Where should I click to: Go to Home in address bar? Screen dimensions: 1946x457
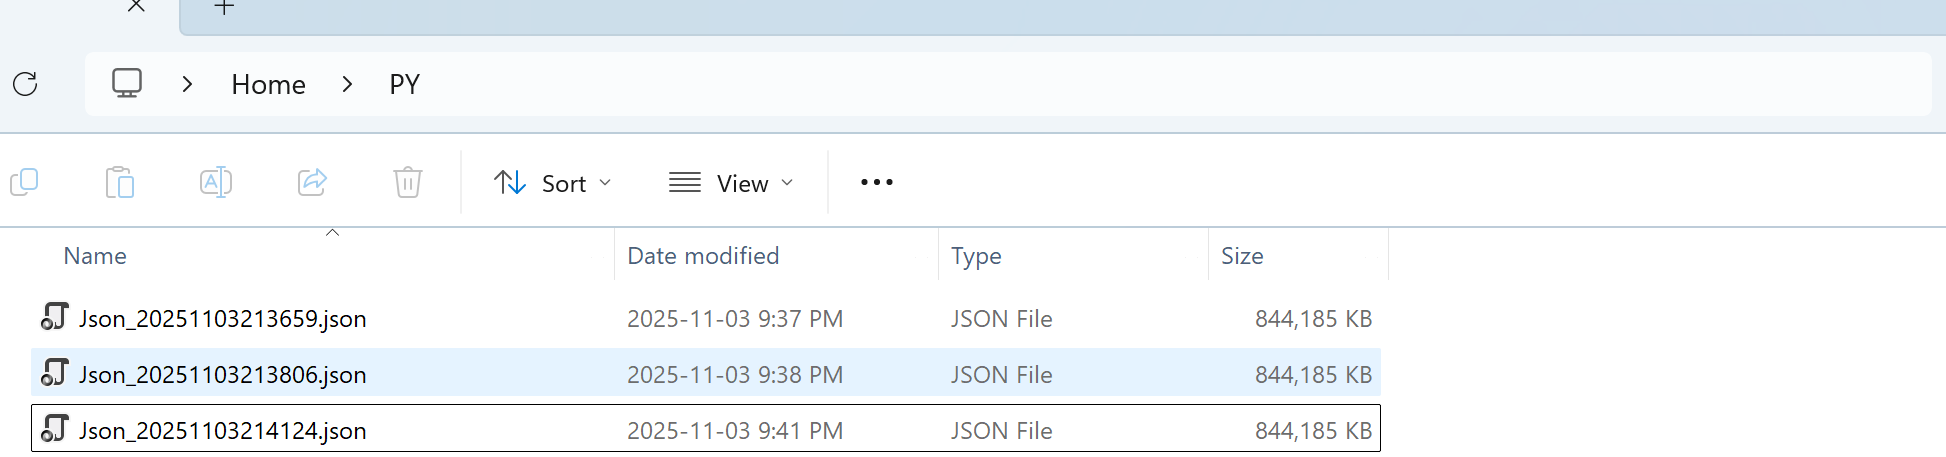pos(268,84)
